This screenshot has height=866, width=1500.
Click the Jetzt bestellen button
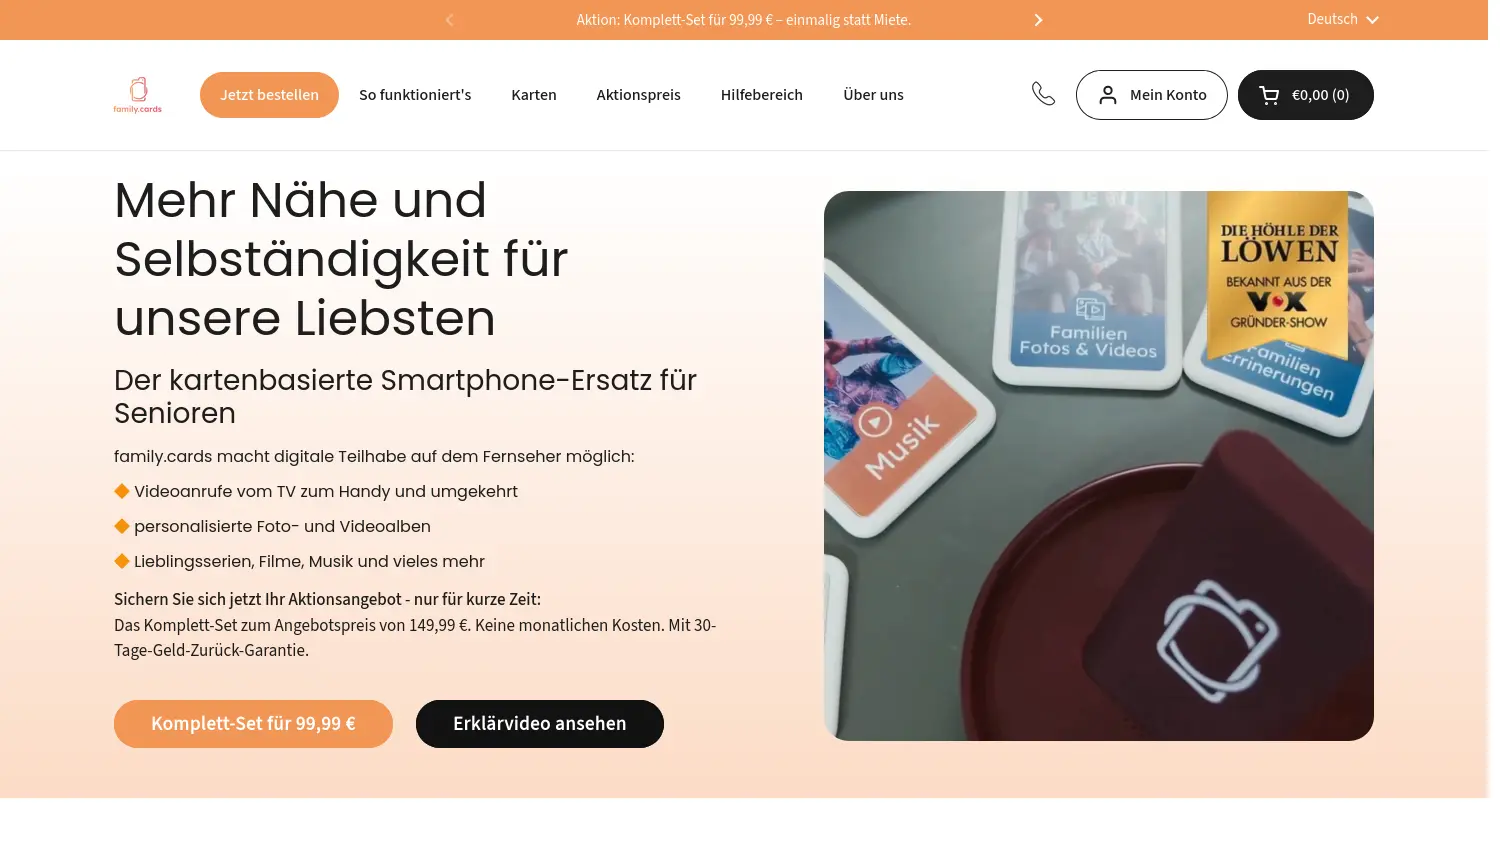click(269, 95)
